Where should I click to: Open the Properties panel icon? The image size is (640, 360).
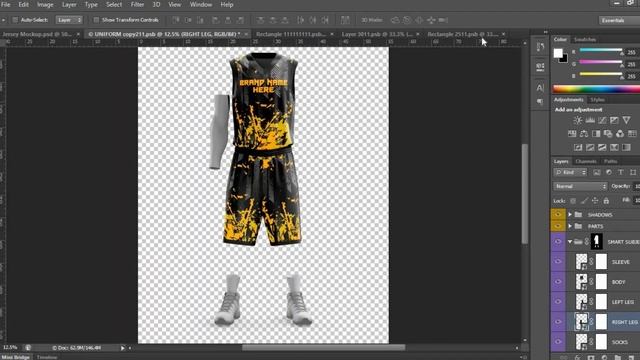pyautogui.click(x=540, y=67)
